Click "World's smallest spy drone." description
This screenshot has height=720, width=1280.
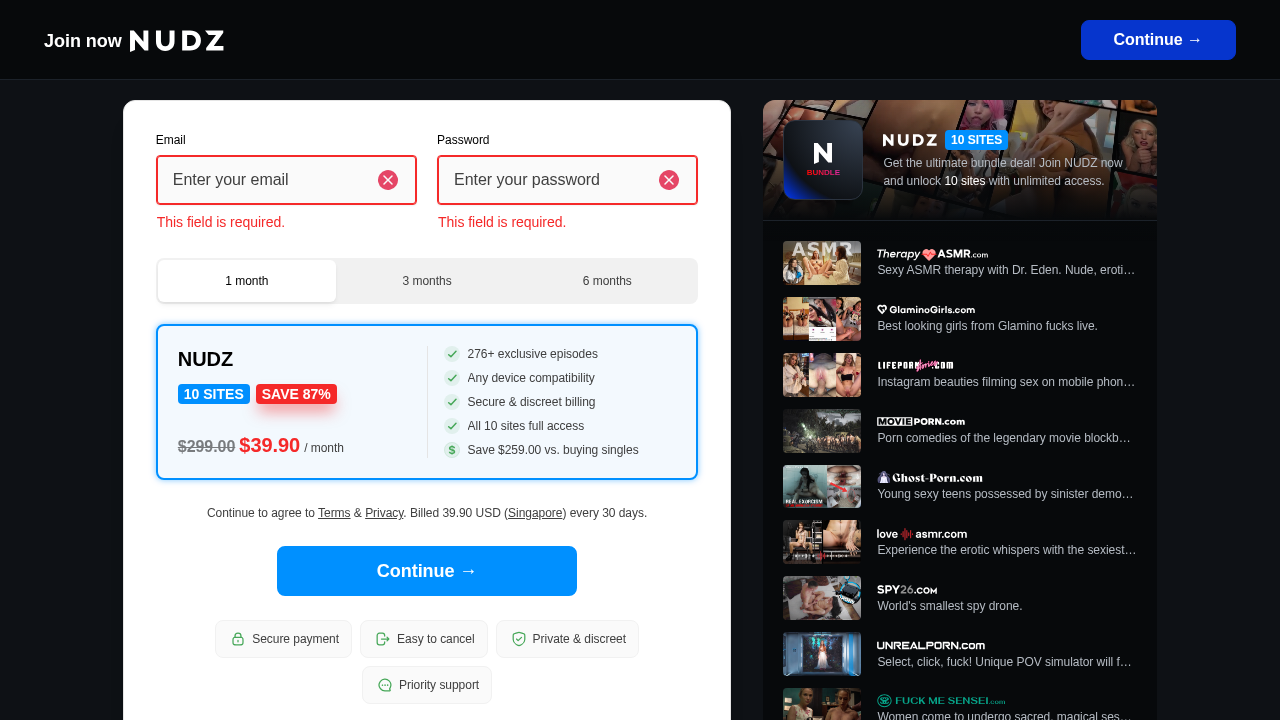(950, 606)
